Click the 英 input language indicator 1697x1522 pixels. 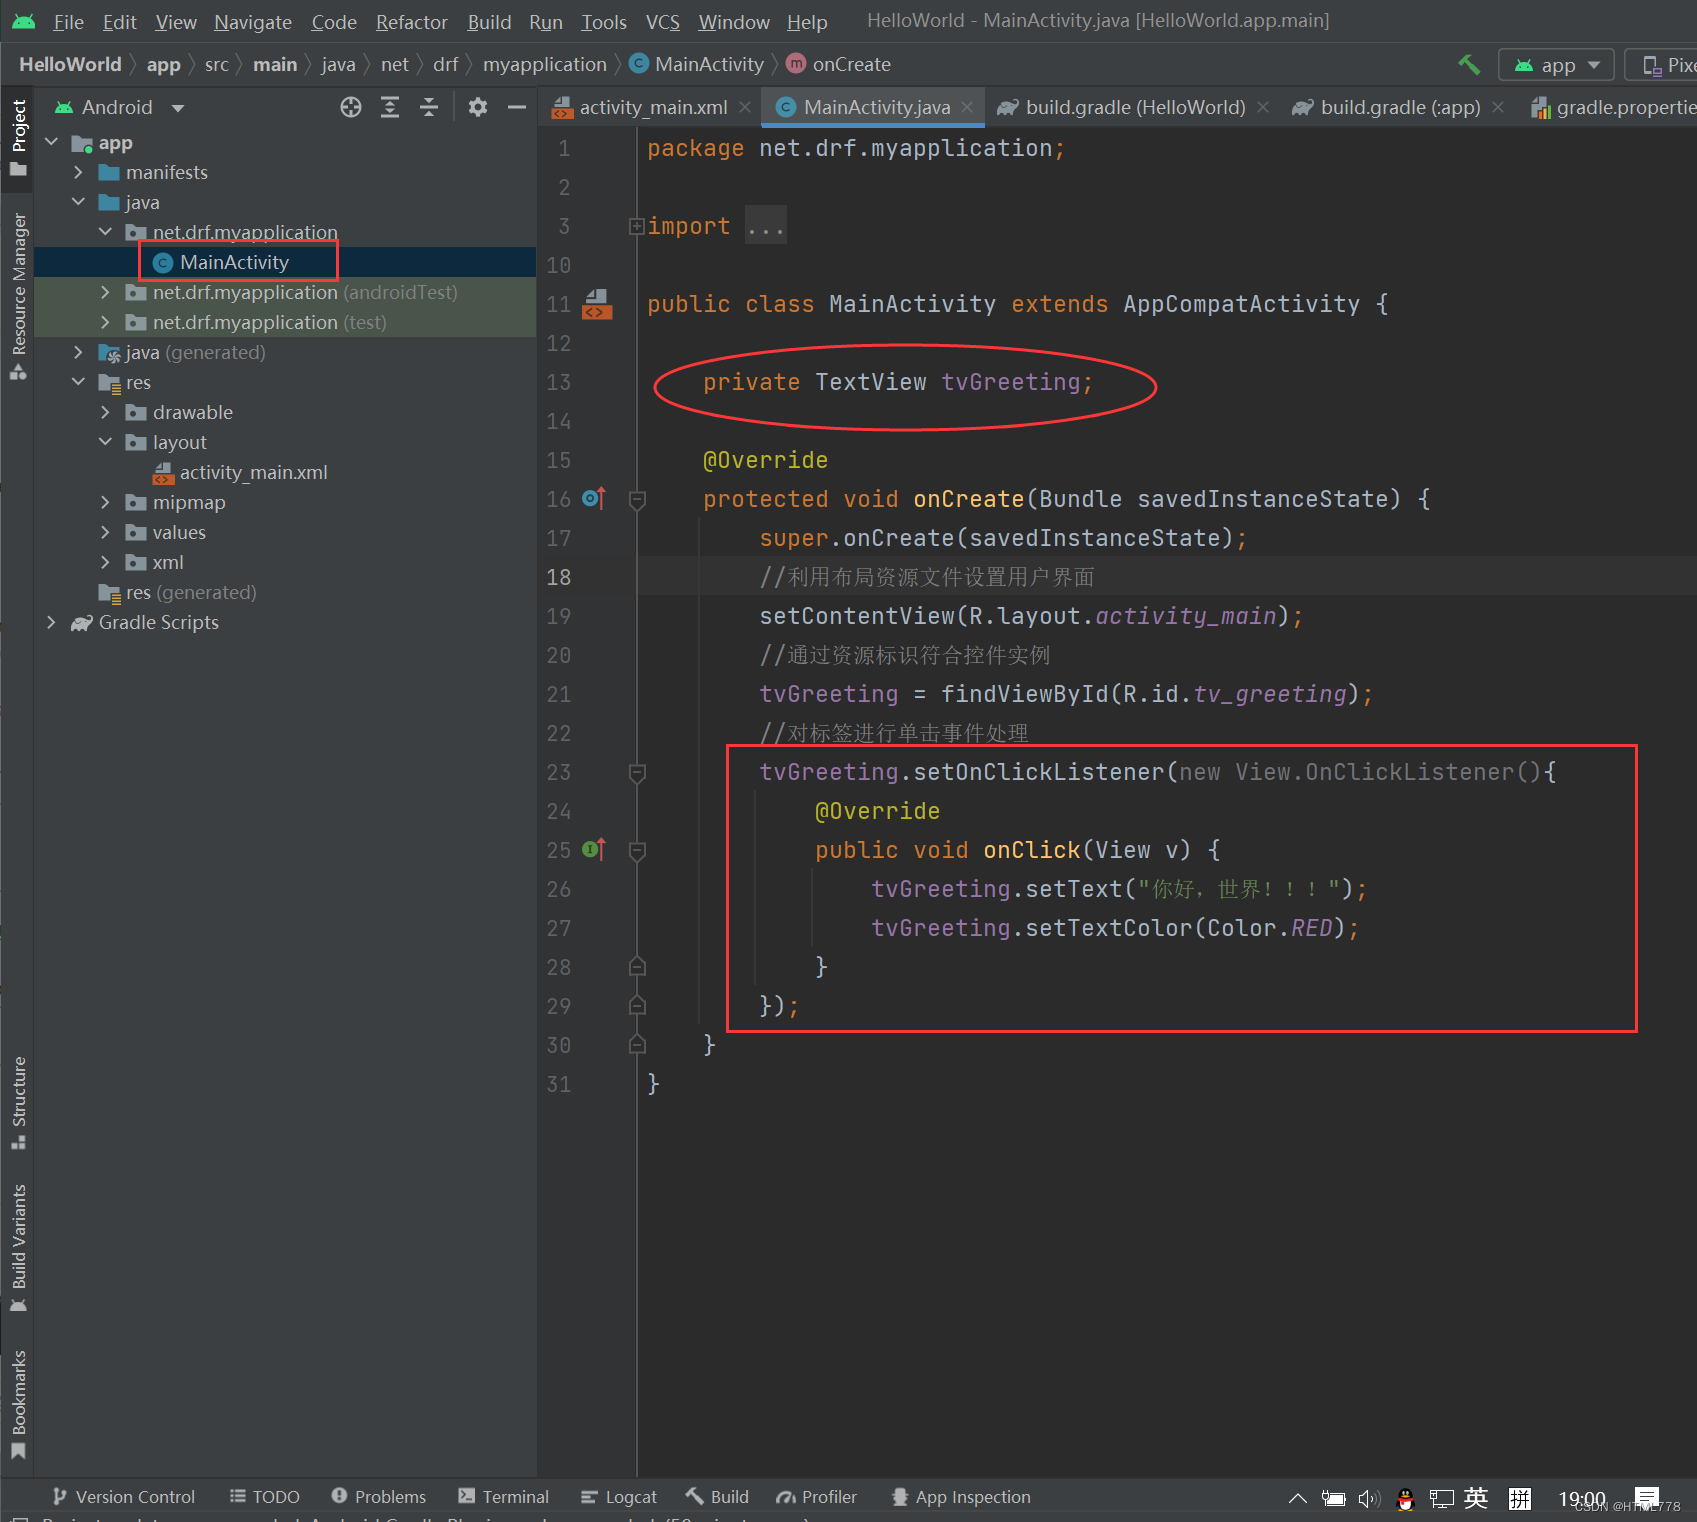1476,1498
